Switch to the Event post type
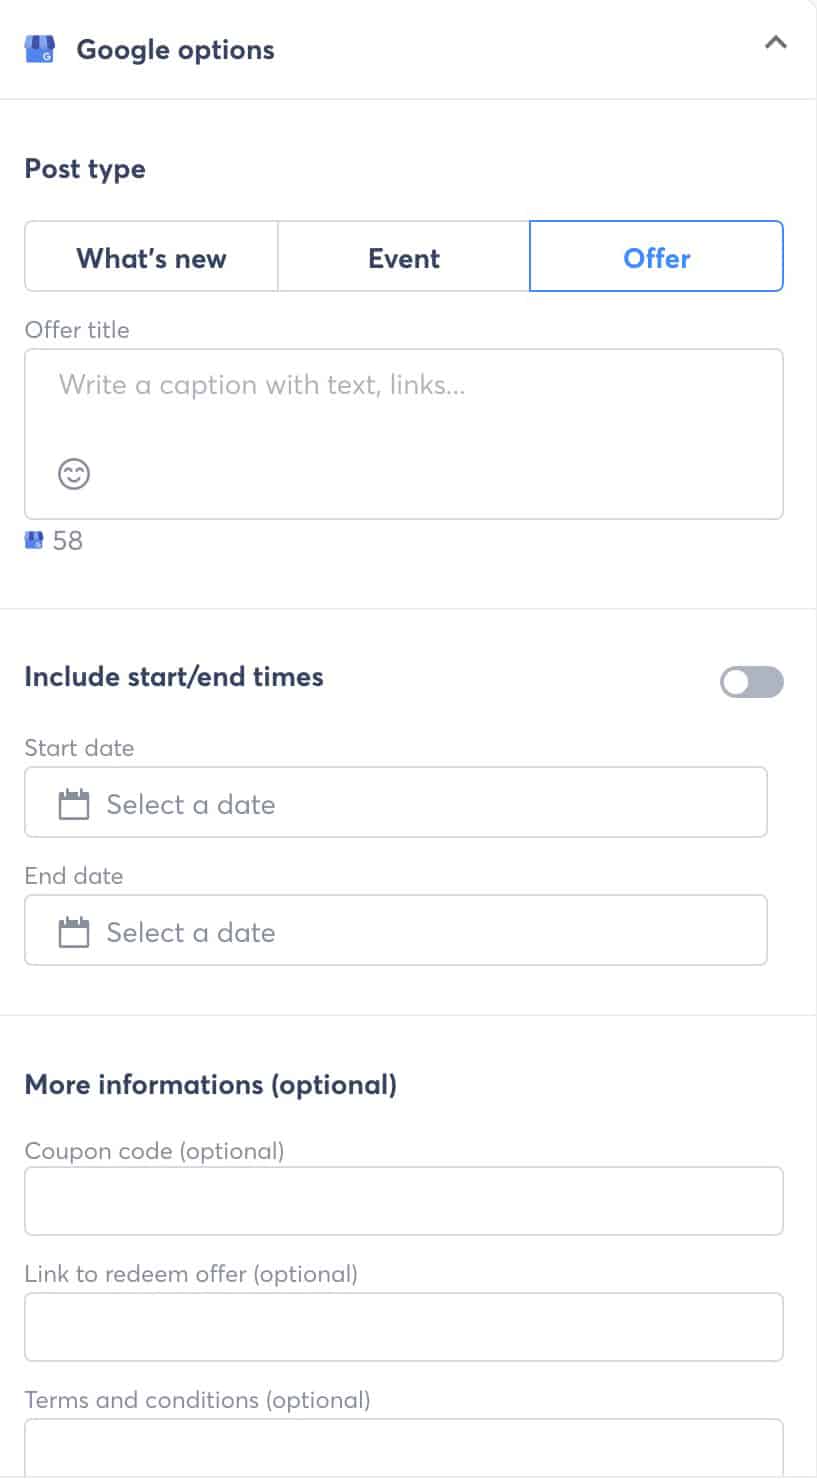This screenshot has height=1483, width=817. click(x=403, y=258)
